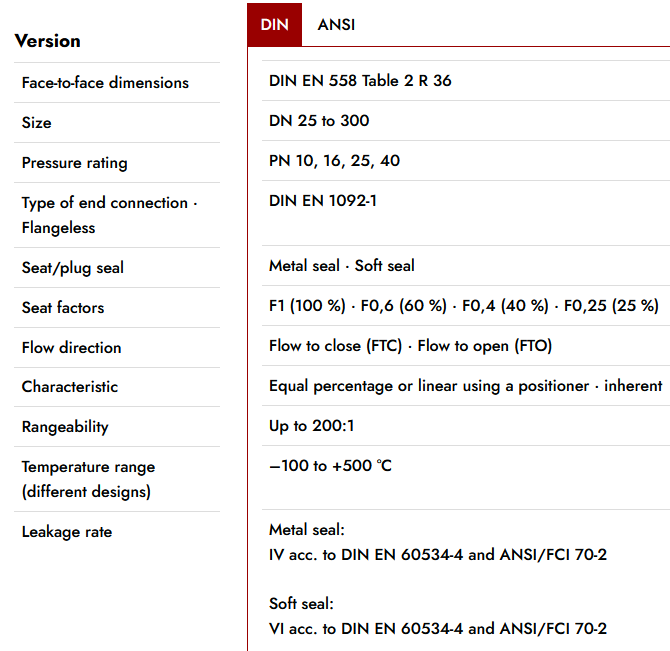Click the Seat/plug seal row label
670x651 pixels.
pos(73,268)
